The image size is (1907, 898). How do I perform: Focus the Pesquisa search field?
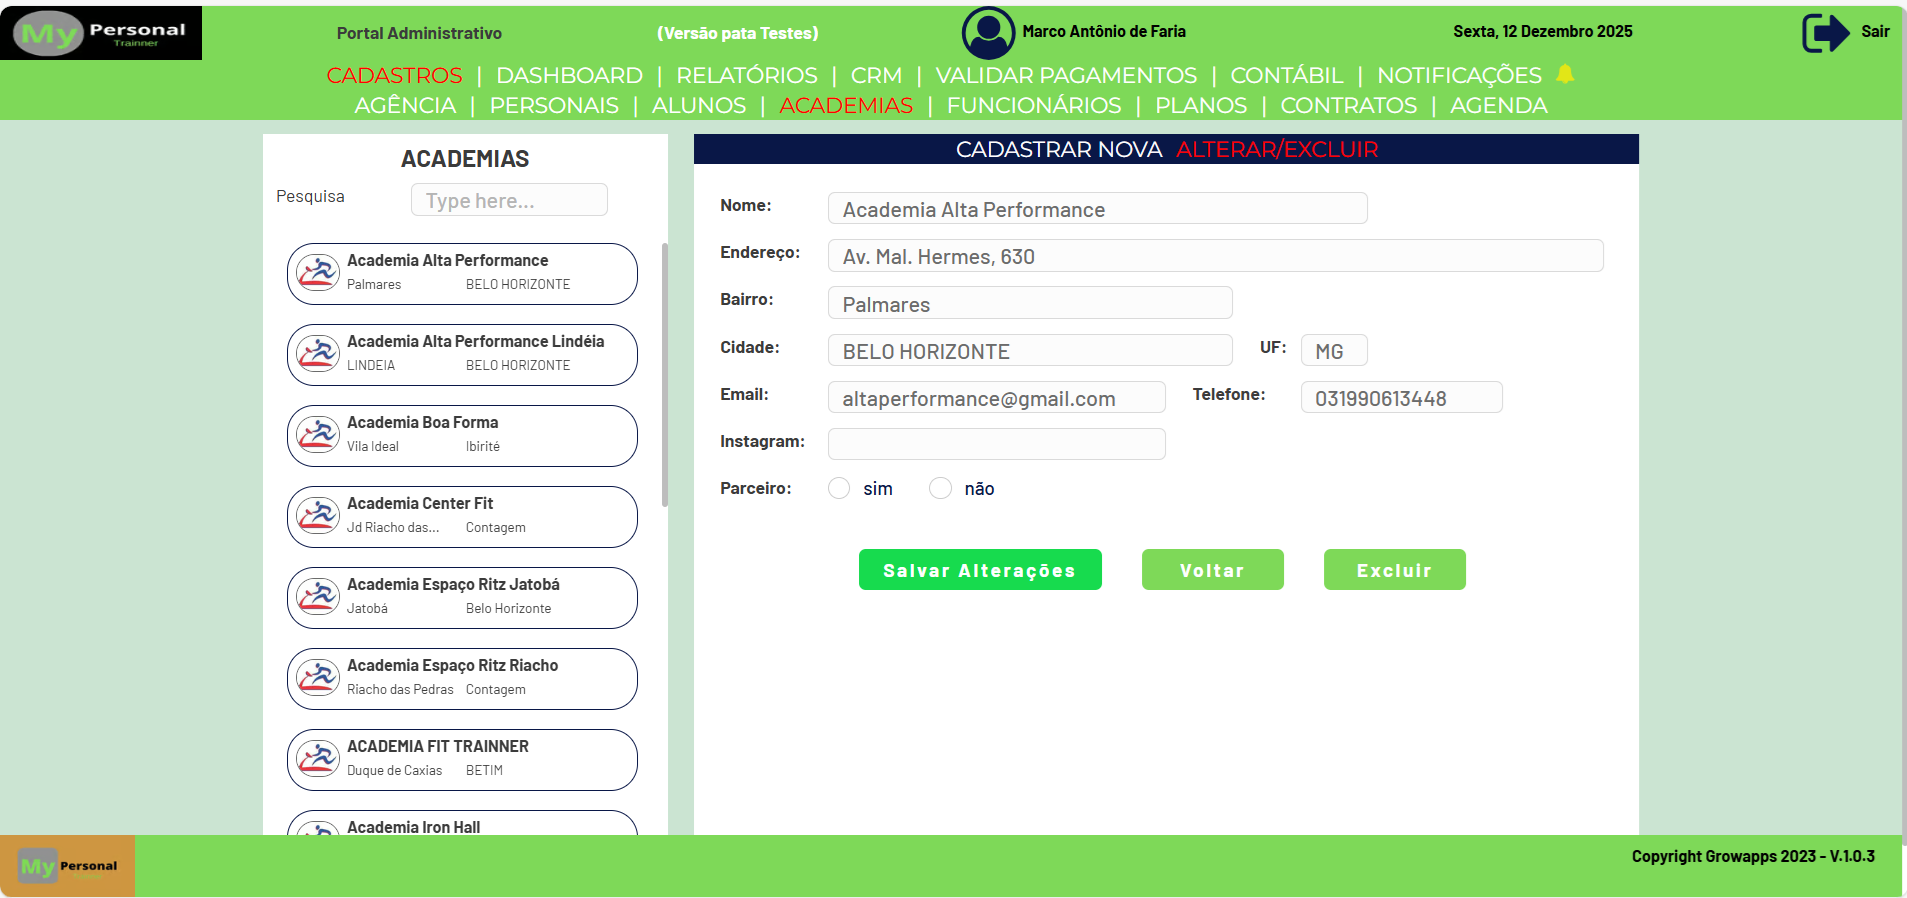click(x=509, y=200)
